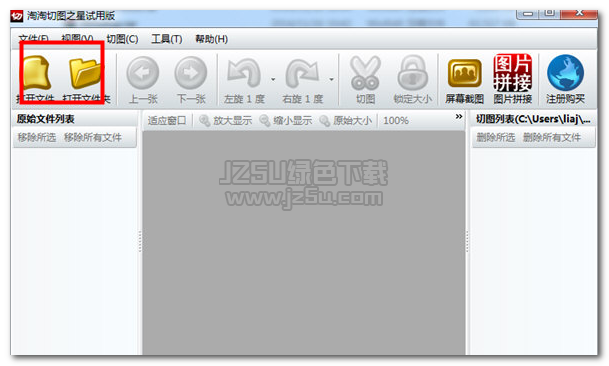This screenshot has height=366, width=609.
Task: Click 适应窗口 fit to window
Action: [x=167, y=120]
